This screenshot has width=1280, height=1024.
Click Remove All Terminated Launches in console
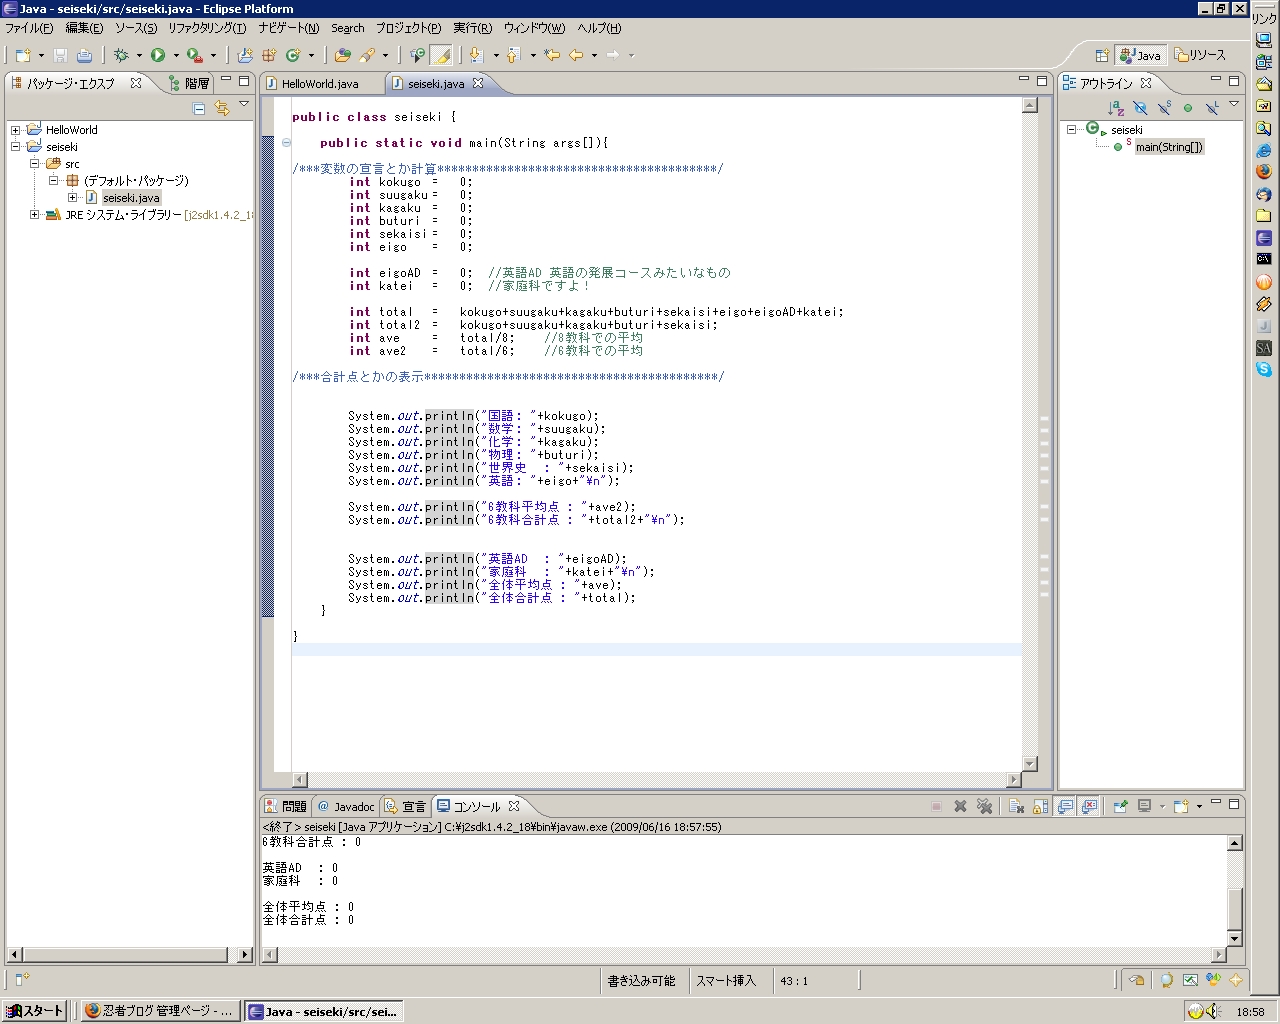984,806
